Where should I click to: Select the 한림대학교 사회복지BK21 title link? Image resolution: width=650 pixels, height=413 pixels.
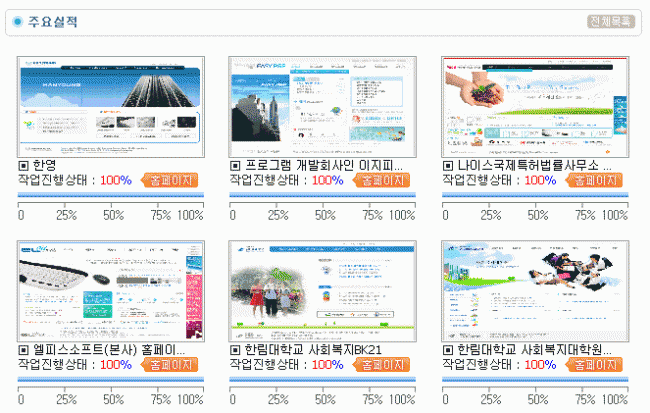pyautogui.click(x=315, y=350)
